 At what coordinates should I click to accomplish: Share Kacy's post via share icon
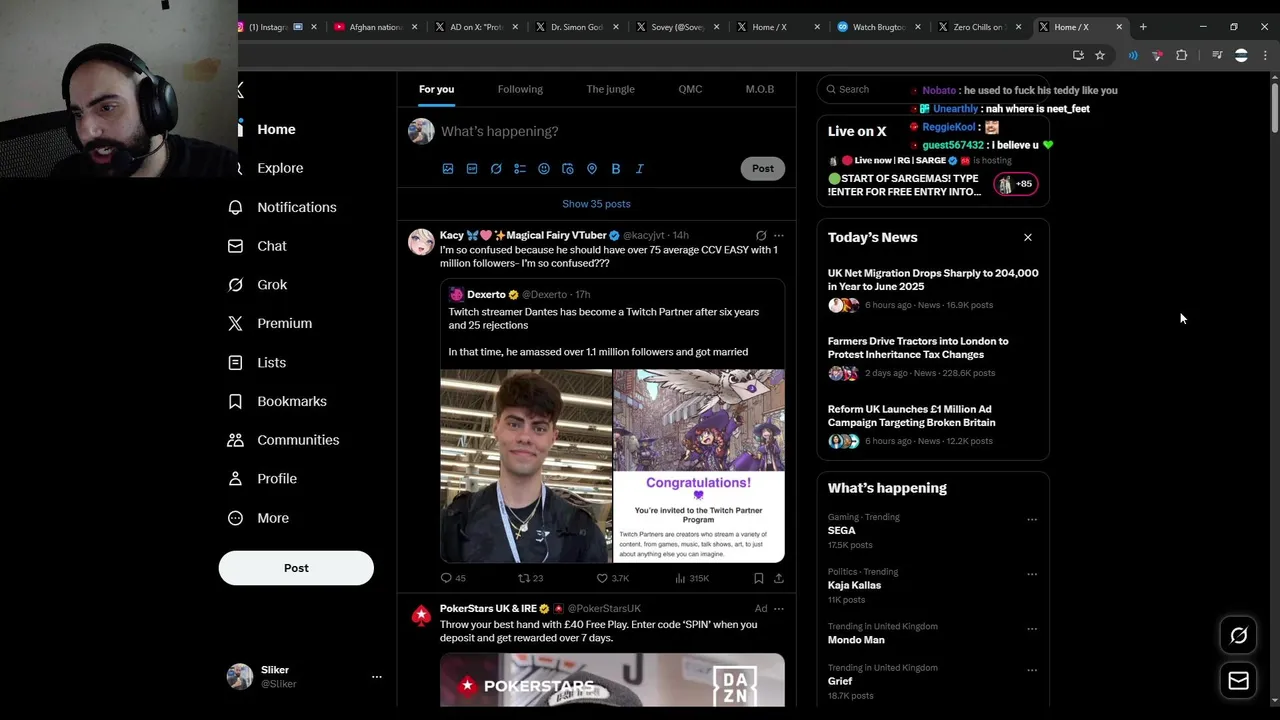779,578
